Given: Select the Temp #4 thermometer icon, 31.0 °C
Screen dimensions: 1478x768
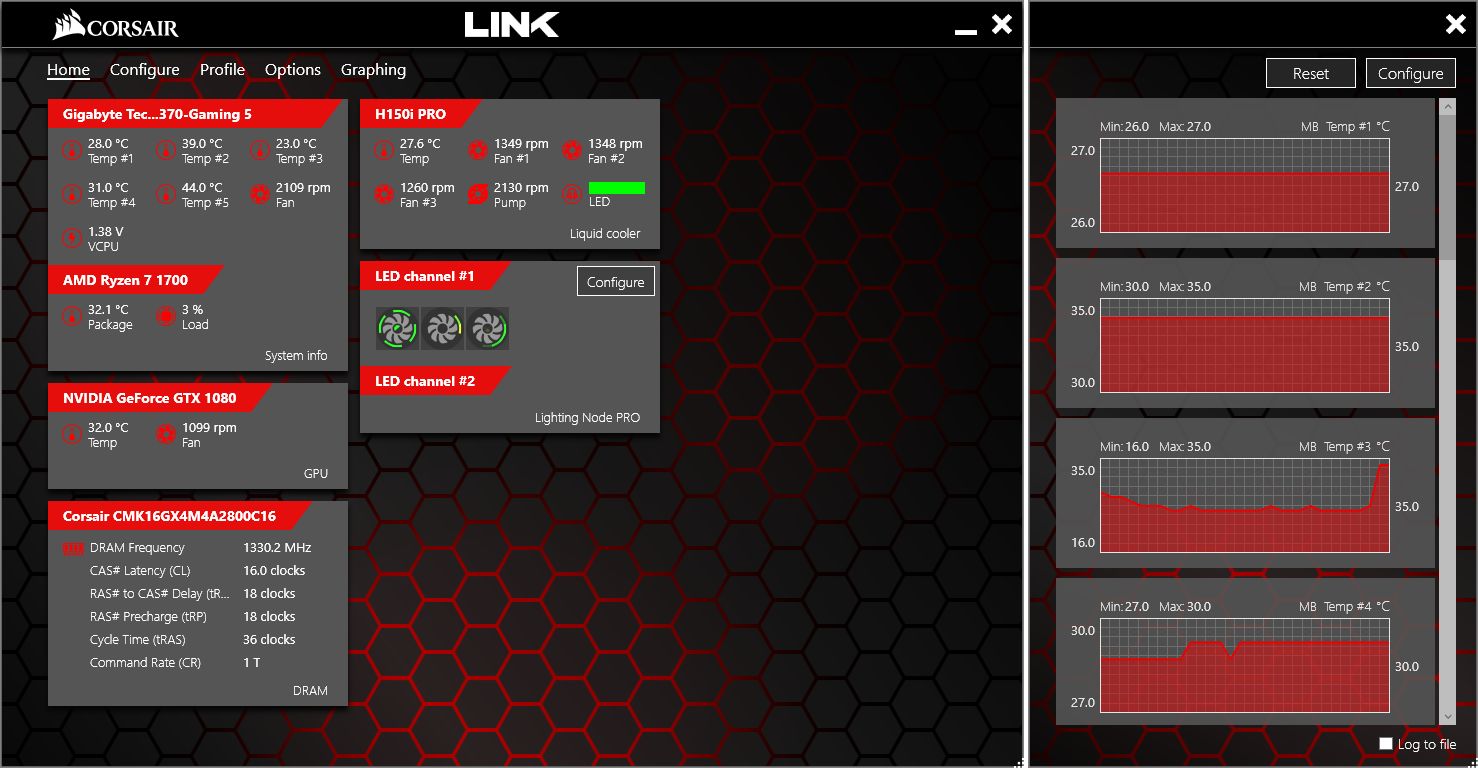Looking at the screenshot, I should click(72, 195).
